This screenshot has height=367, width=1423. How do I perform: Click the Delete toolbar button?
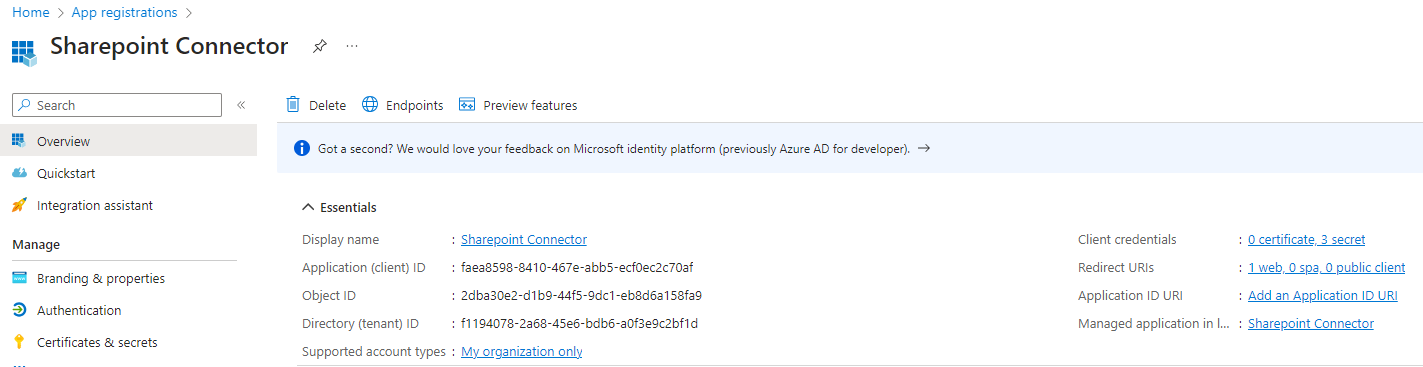tap(316, 105)
